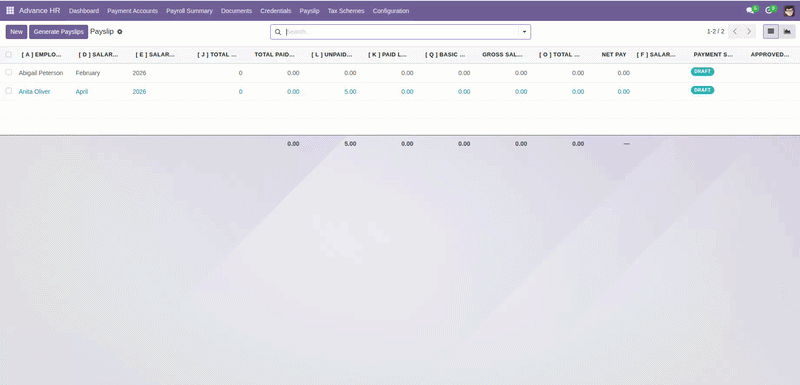800x385 pixels.
Task: Expand the search options dropdown arrow
Action: click(x=524, y=32)
